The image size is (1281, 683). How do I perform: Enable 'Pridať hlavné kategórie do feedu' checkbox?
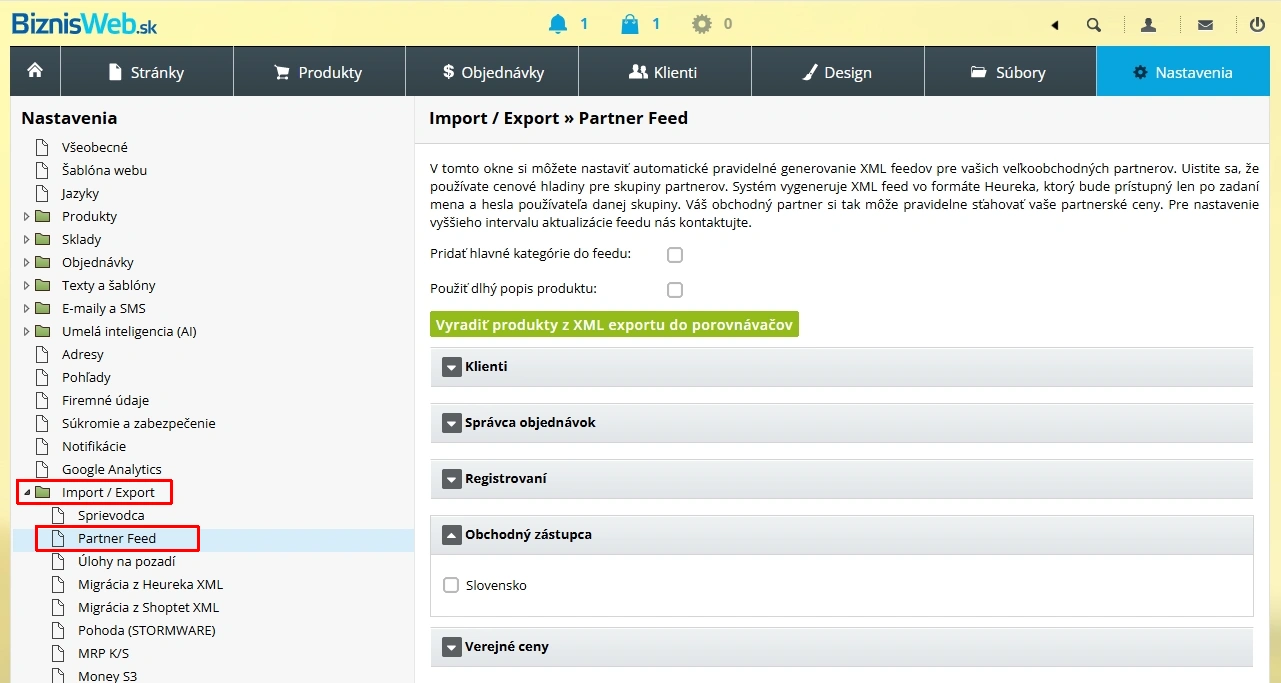(x=675, y=254)
